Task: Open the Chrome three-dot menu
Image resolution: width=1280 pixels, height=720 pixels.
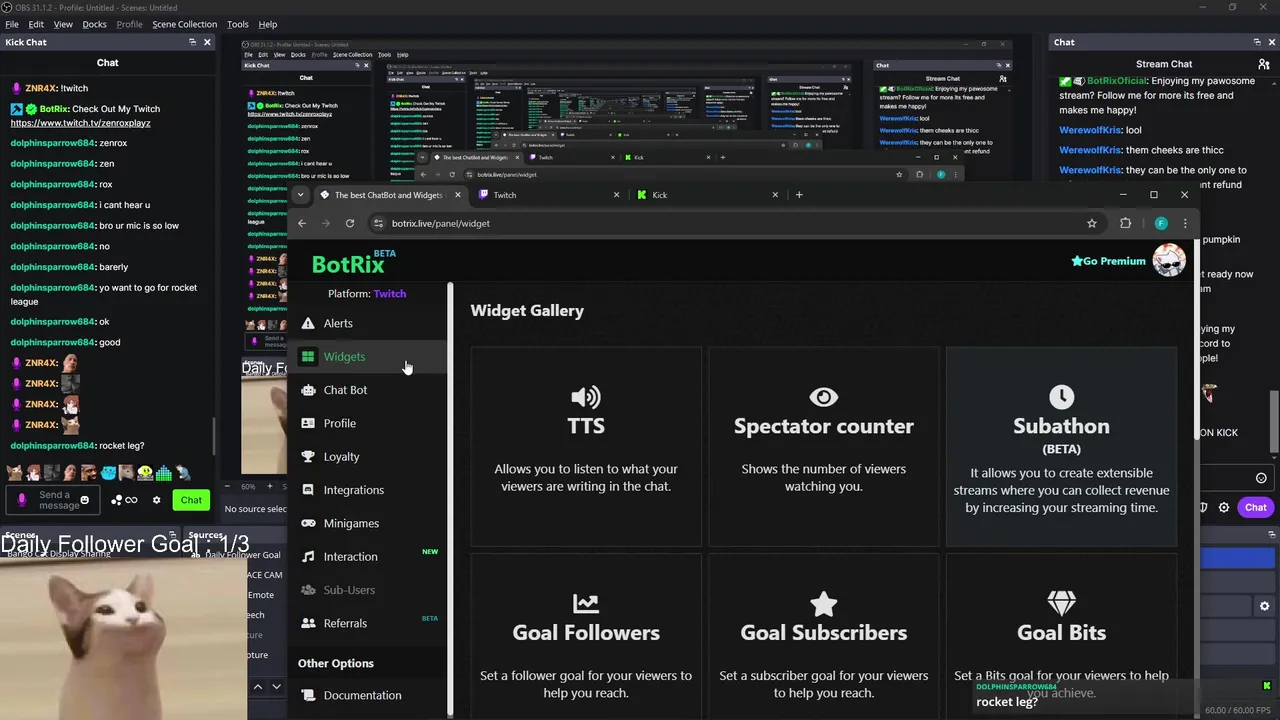Action: coord(1185,223)
